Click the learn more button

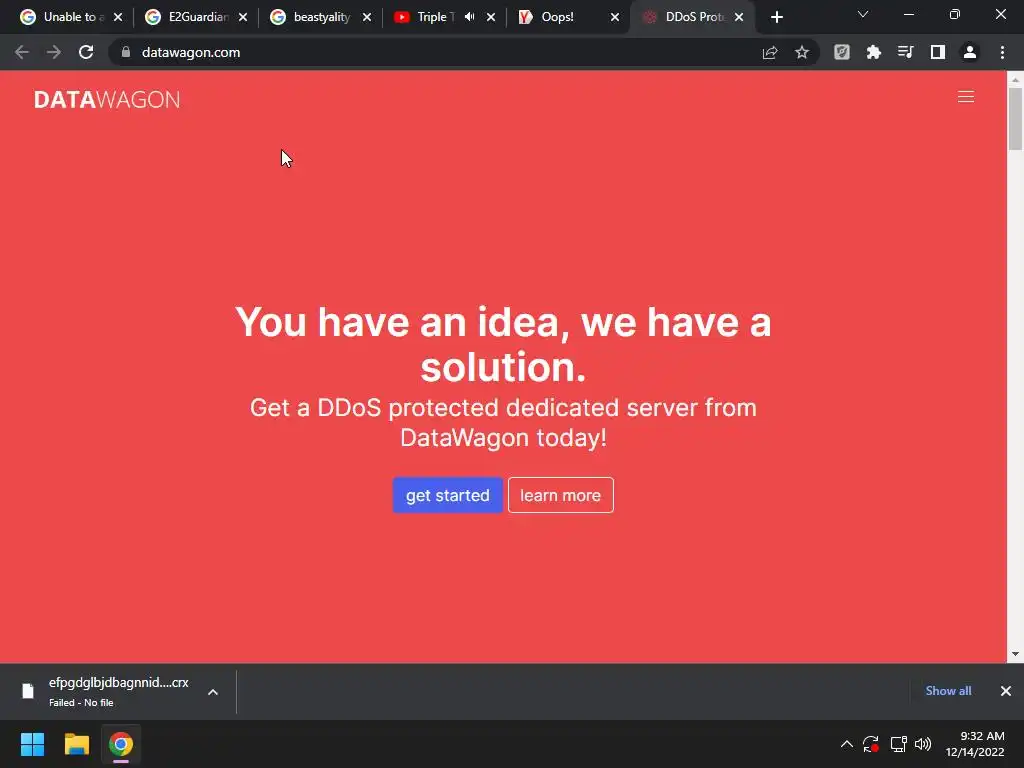coord(560,495)
